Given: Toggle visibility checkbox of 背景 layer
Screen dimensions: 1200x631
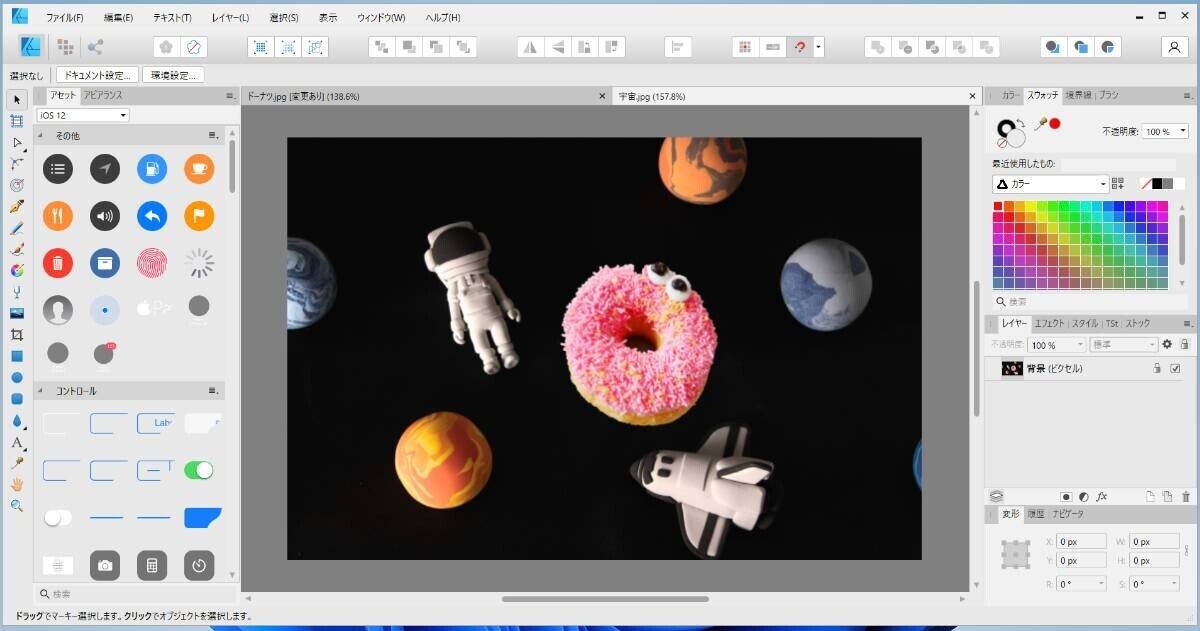Looking at the screenshot, I should click(x=1175, y=369).
